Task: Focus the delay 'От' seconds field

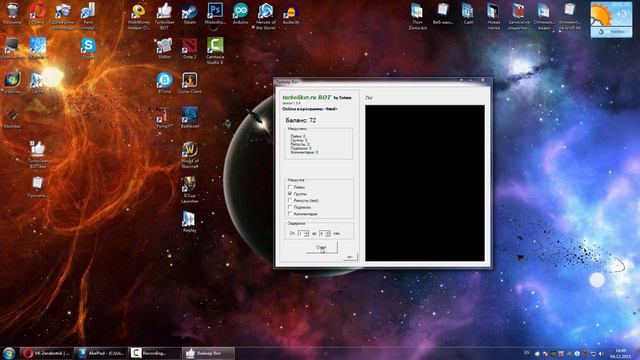Action: [301, 233]
